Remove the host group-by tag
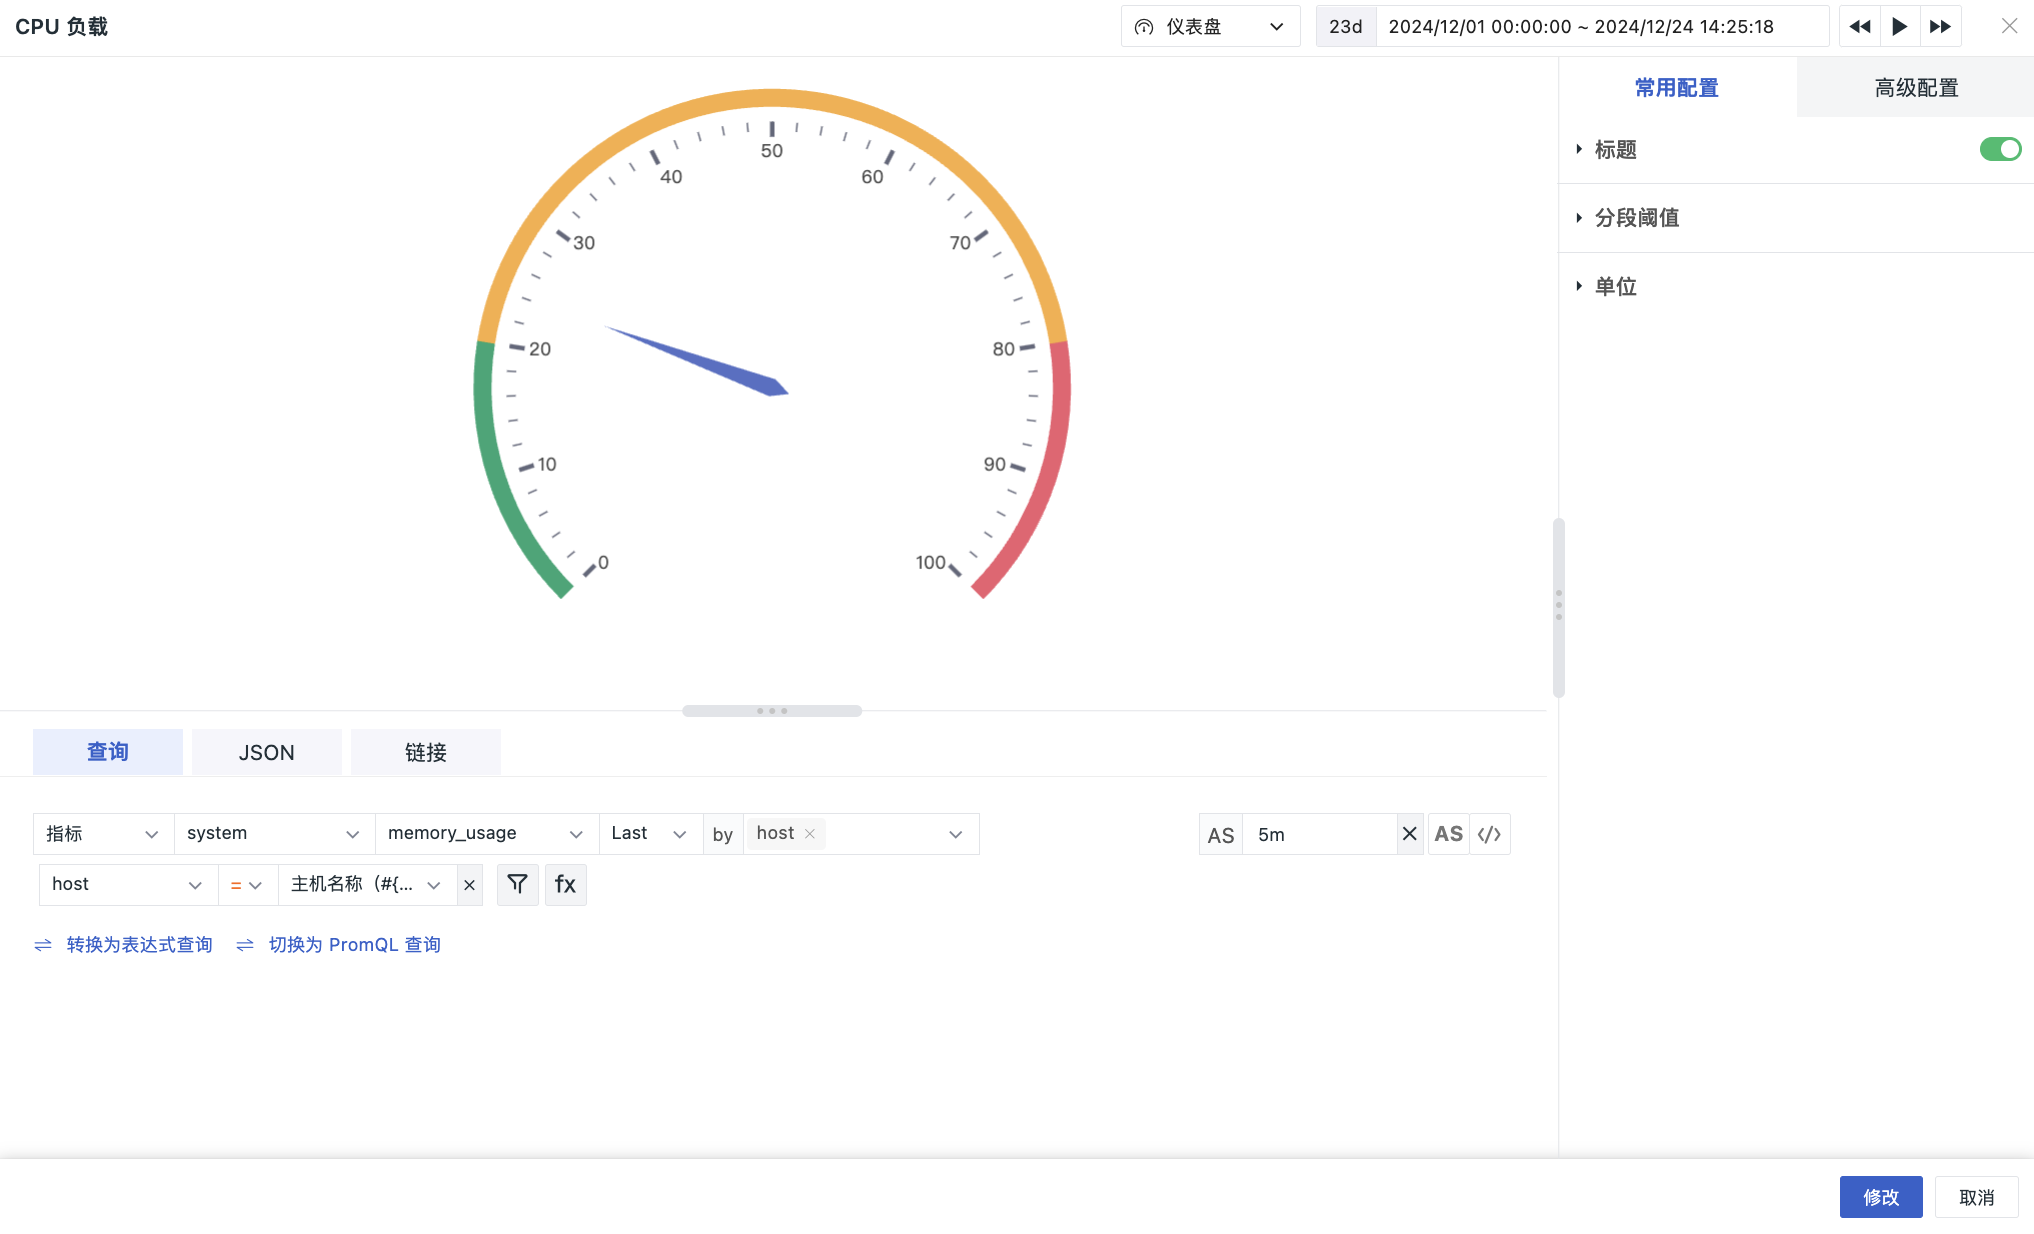Image resolution: width=2034 pixels, height=1234 pixels. click(x=810, y=834)
